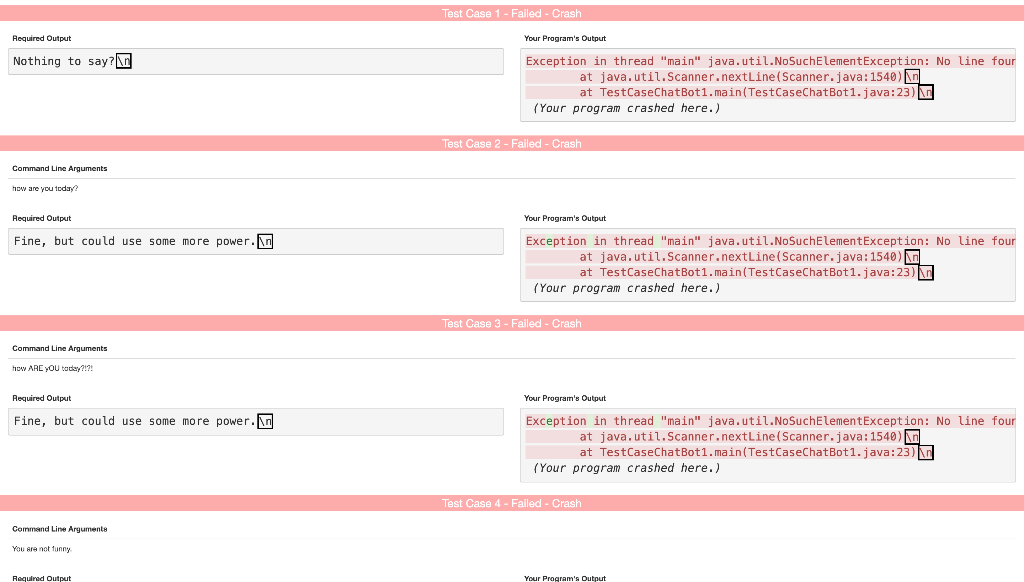This screenshot has height=582, width=1024.
Task: Click Test Case 3's Exception in thread "main" line
Action: (771, 421)
